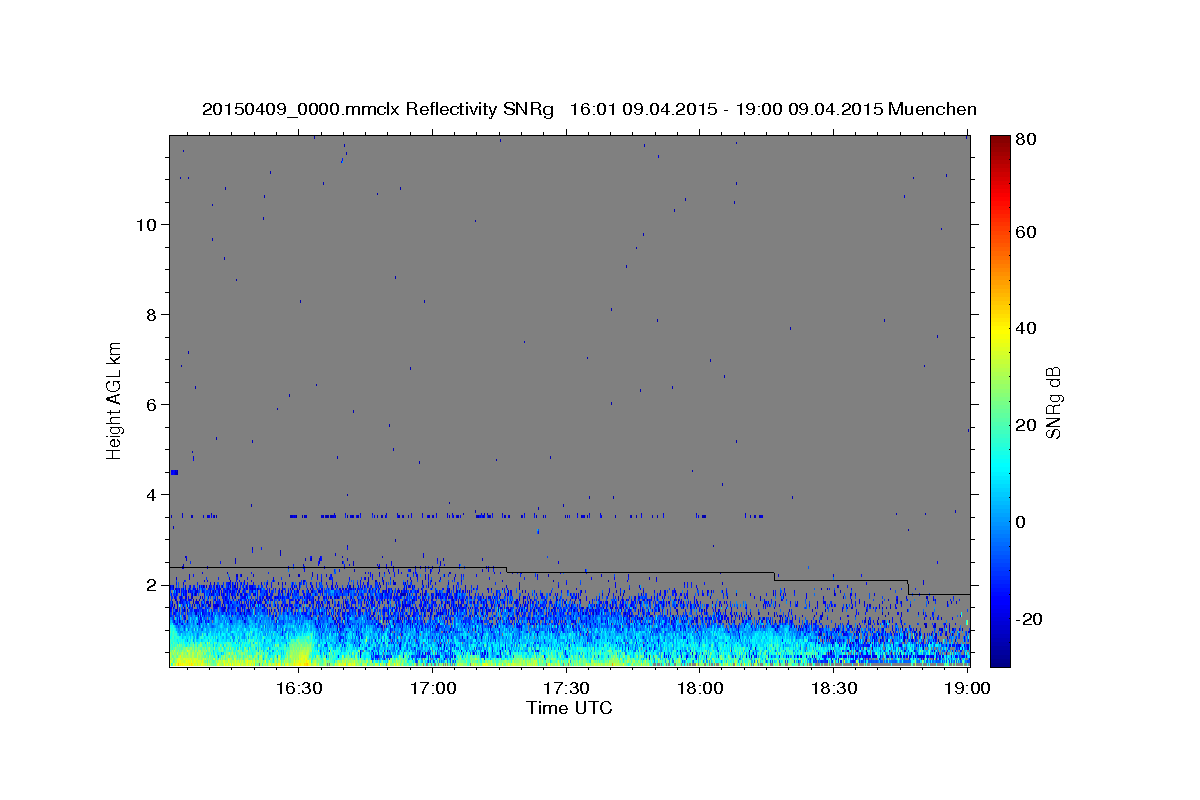This screenshot has height=800, width=1200.
Task: Click the 19:00 time tick label
Action: [968, 688]
